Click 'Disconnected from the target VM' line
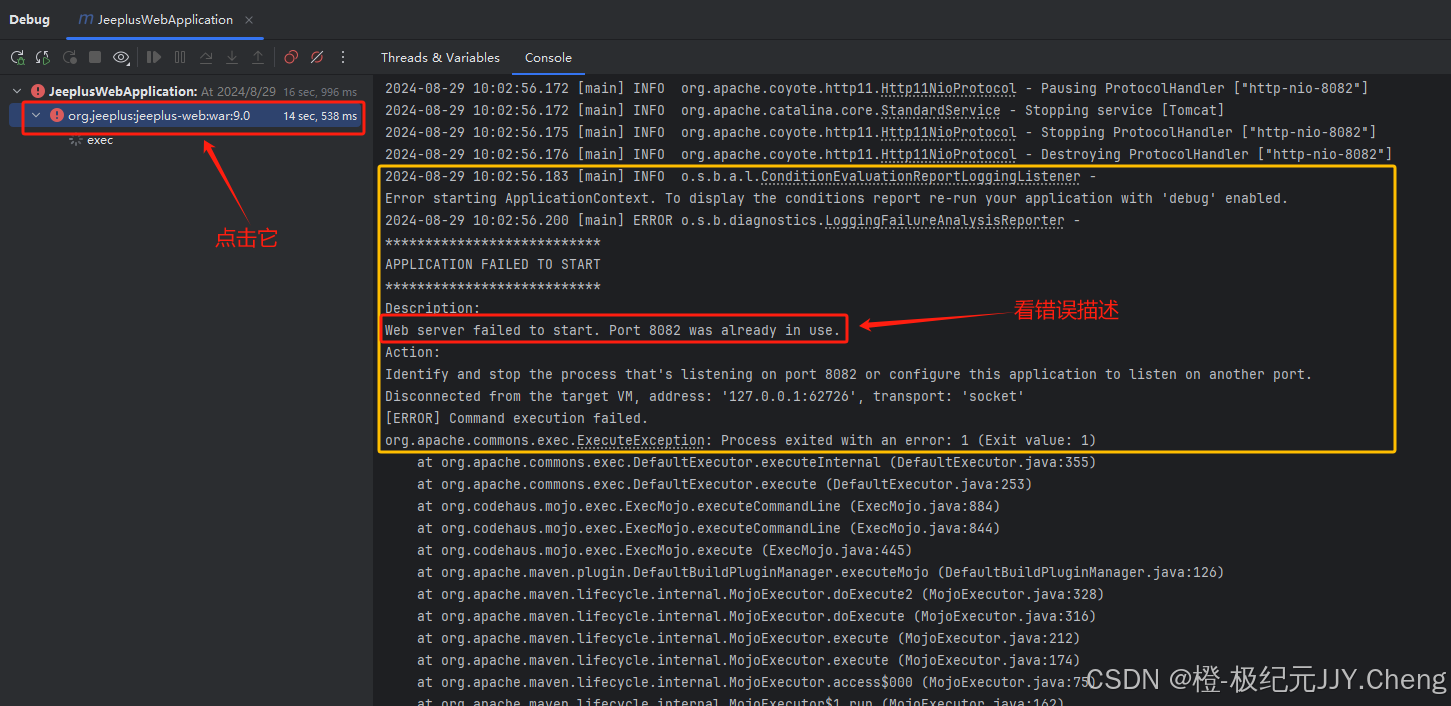Viewport: 1451px width, 706px height. pyautogui.click(x=704, y=396)
